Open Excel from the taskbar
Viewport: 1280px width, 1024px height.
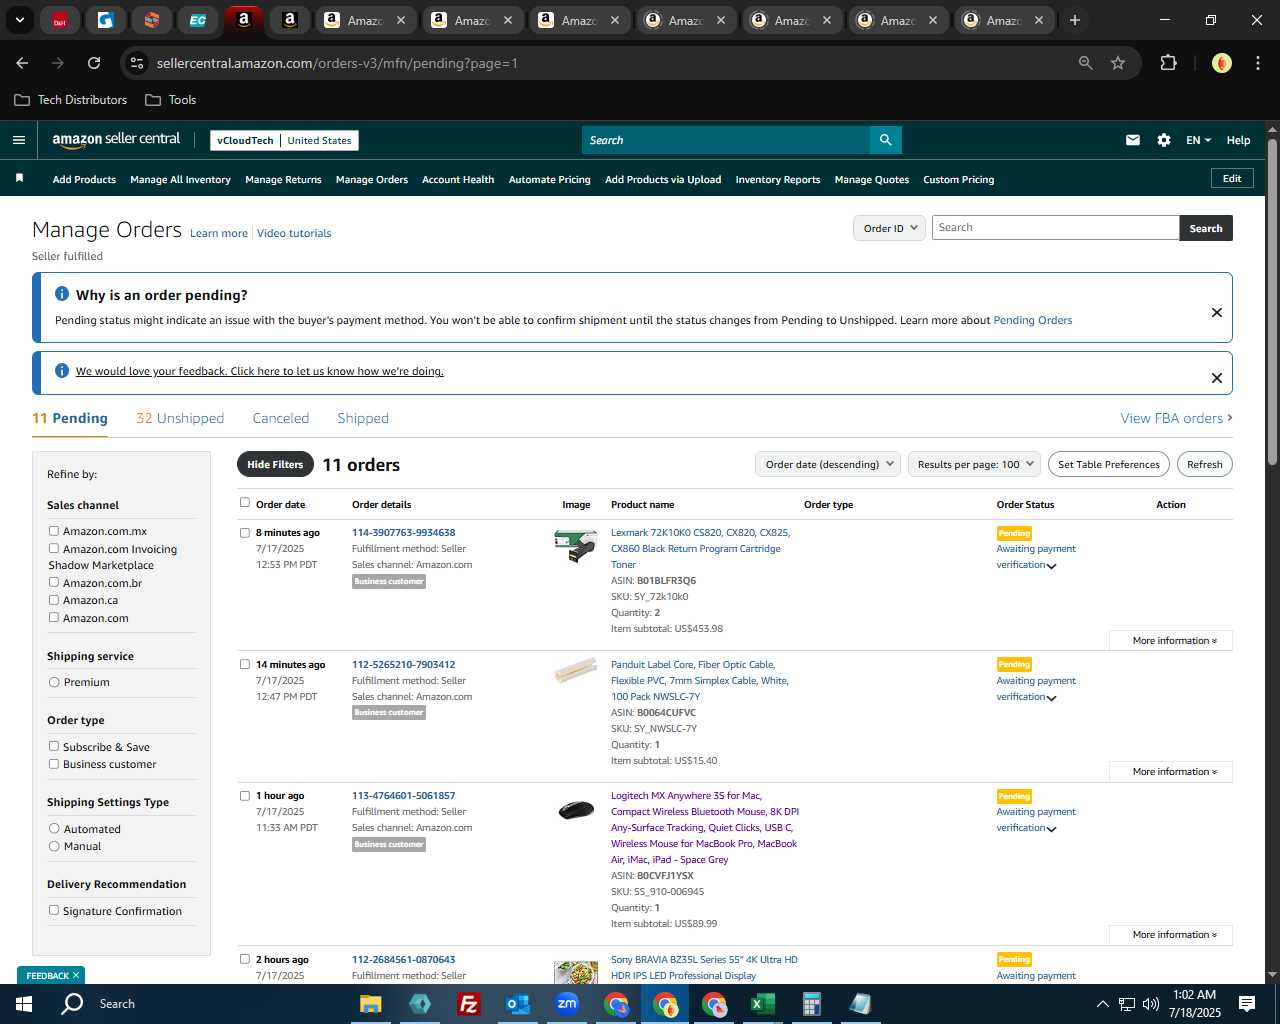[x=762, y=1004]
